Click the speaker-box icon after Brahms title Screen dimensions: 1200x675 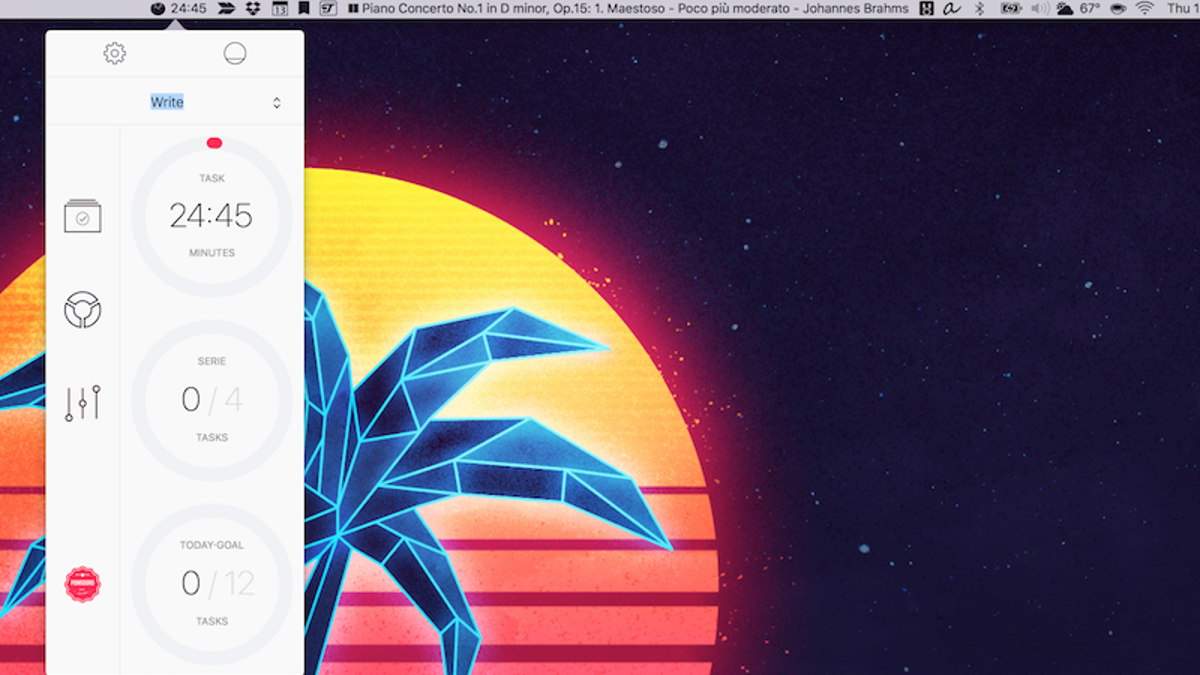[926, 9]
